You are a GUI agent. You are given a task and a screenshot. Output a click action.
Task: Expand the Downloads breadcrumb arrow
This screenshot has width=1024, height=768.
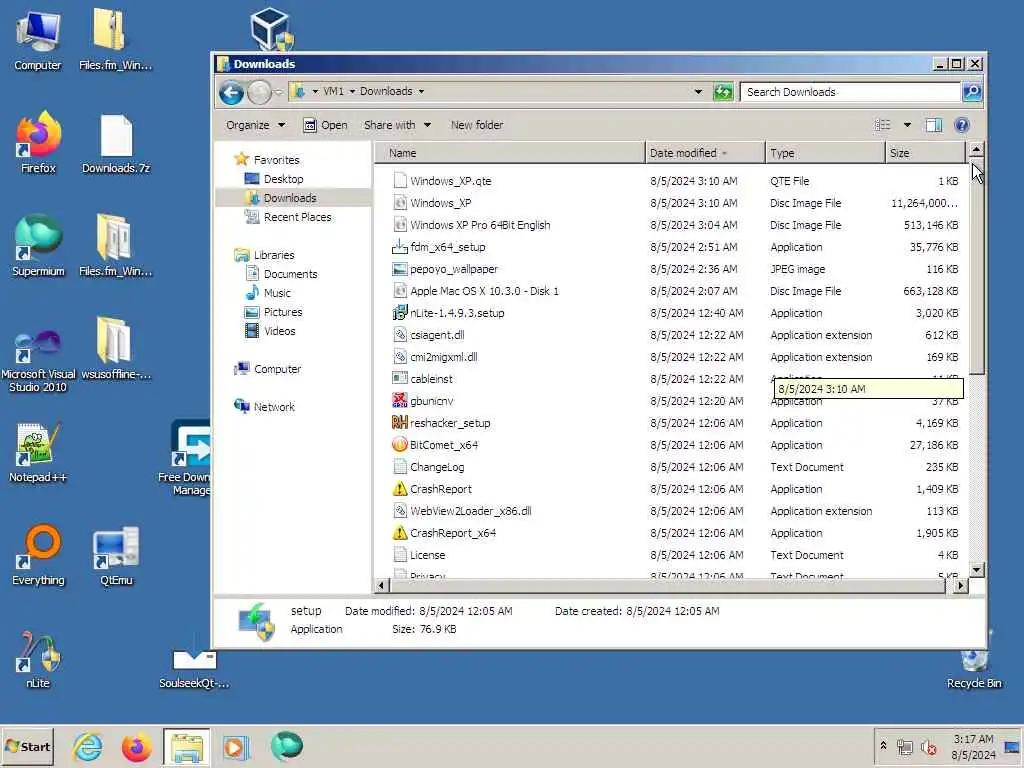(x=421, y=91)
